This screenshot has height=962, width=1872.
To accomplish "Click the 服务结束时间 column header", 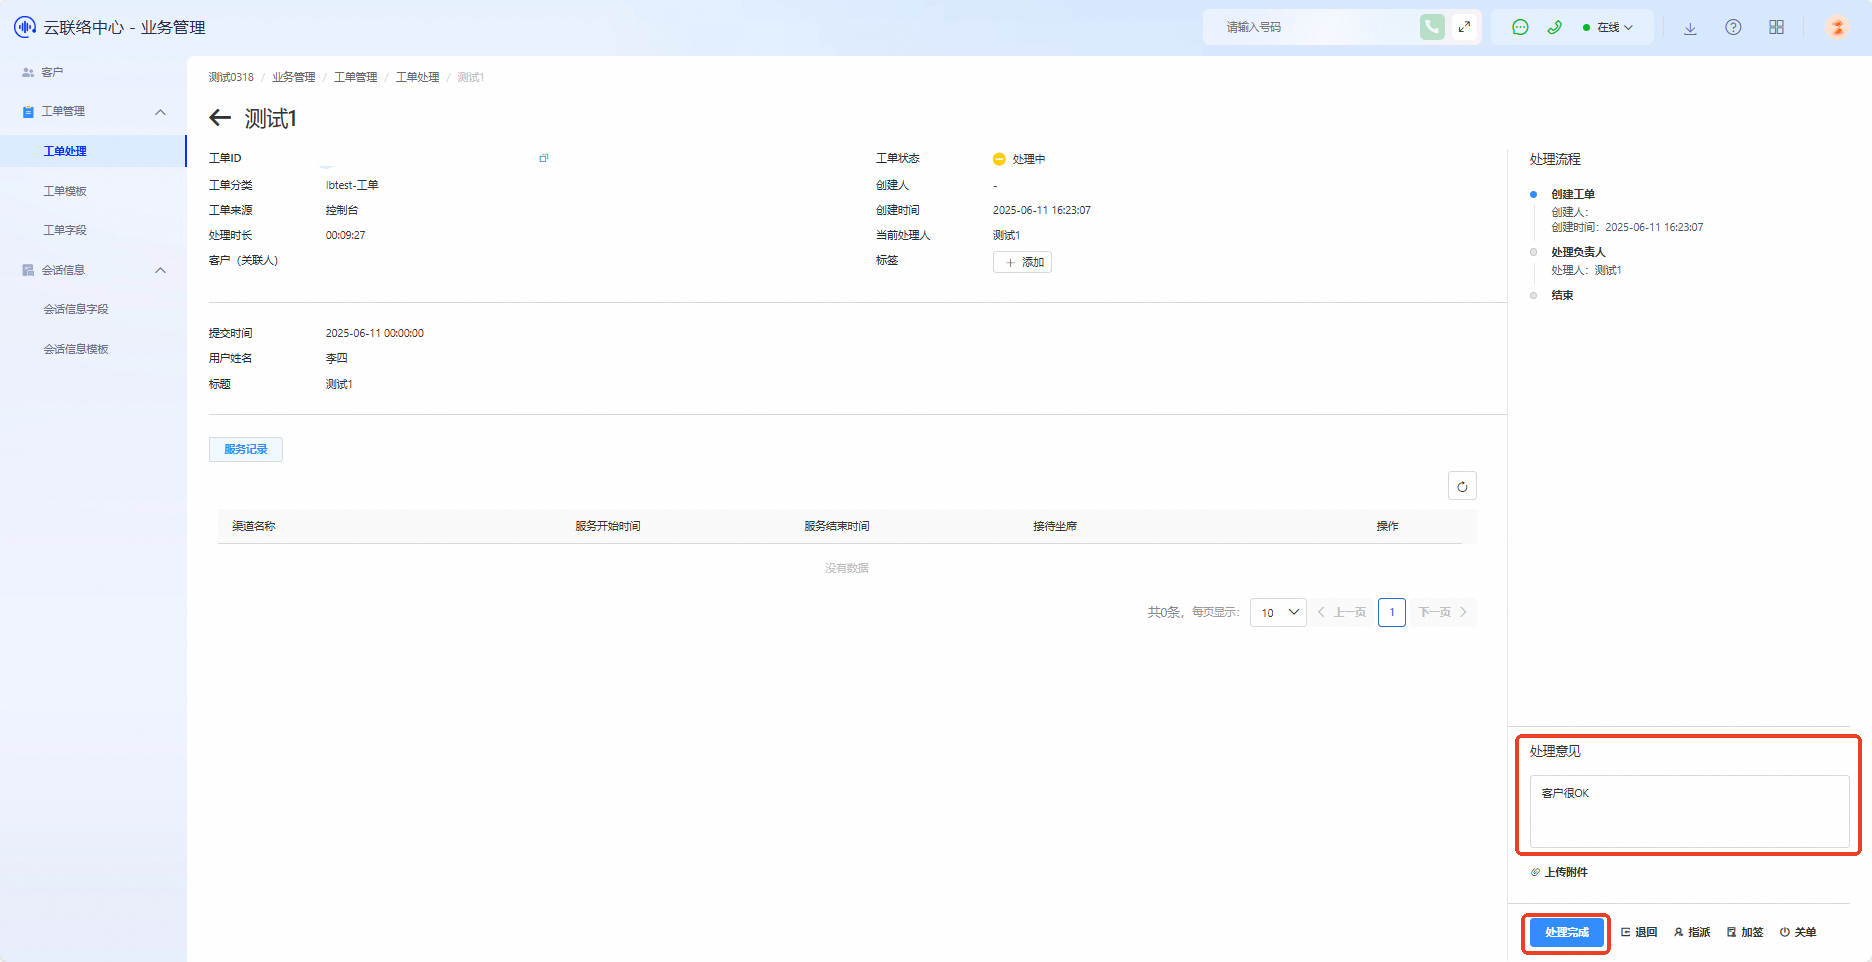I will point(837,526).
